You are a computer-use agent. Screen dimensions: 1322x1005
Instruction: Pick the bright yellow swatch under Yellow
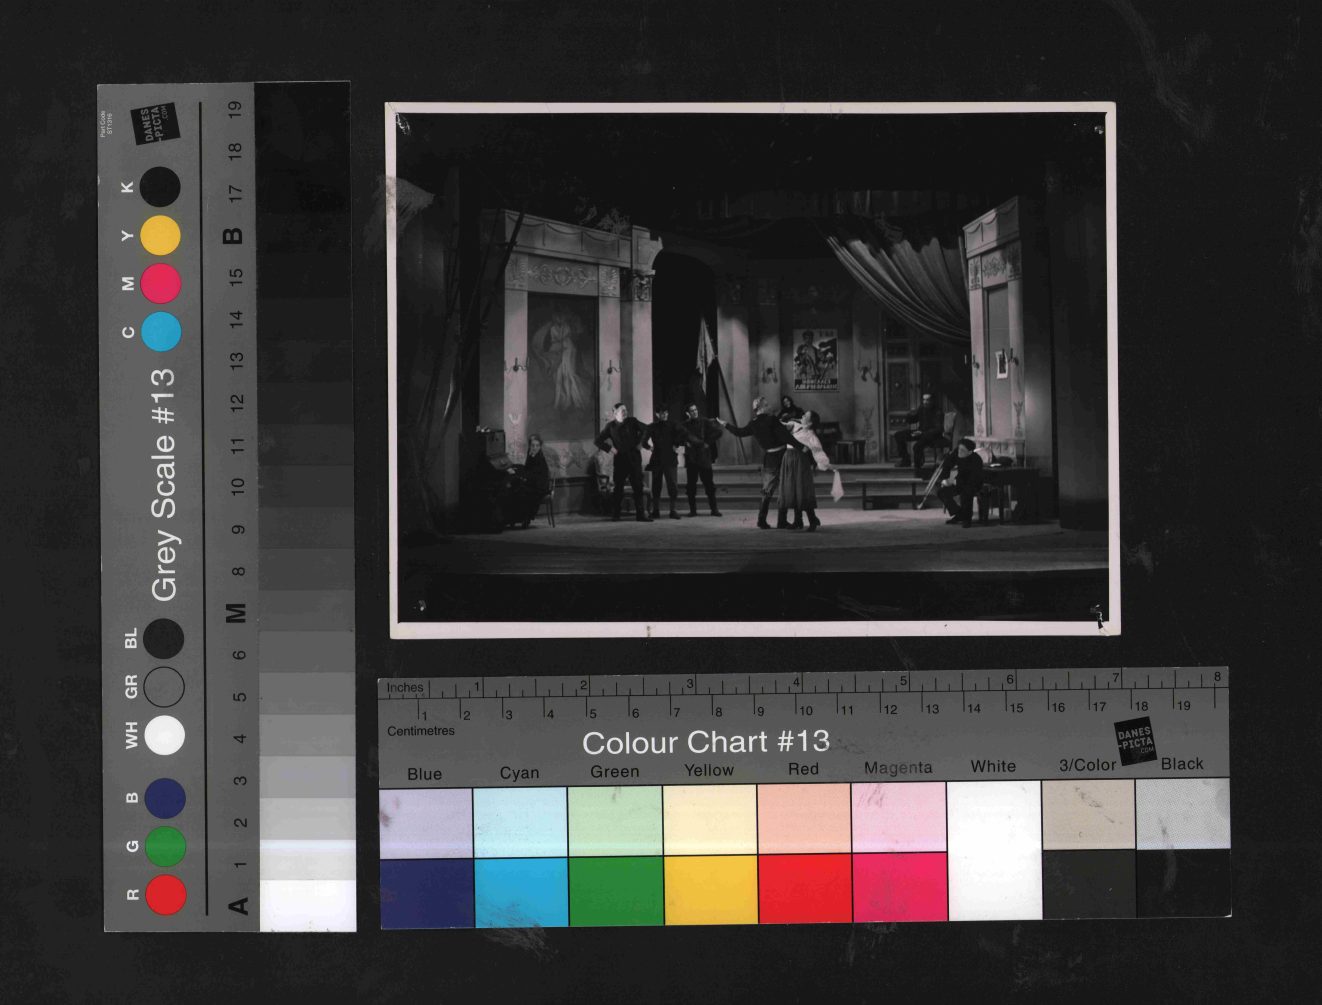click(x=710, y=889)
